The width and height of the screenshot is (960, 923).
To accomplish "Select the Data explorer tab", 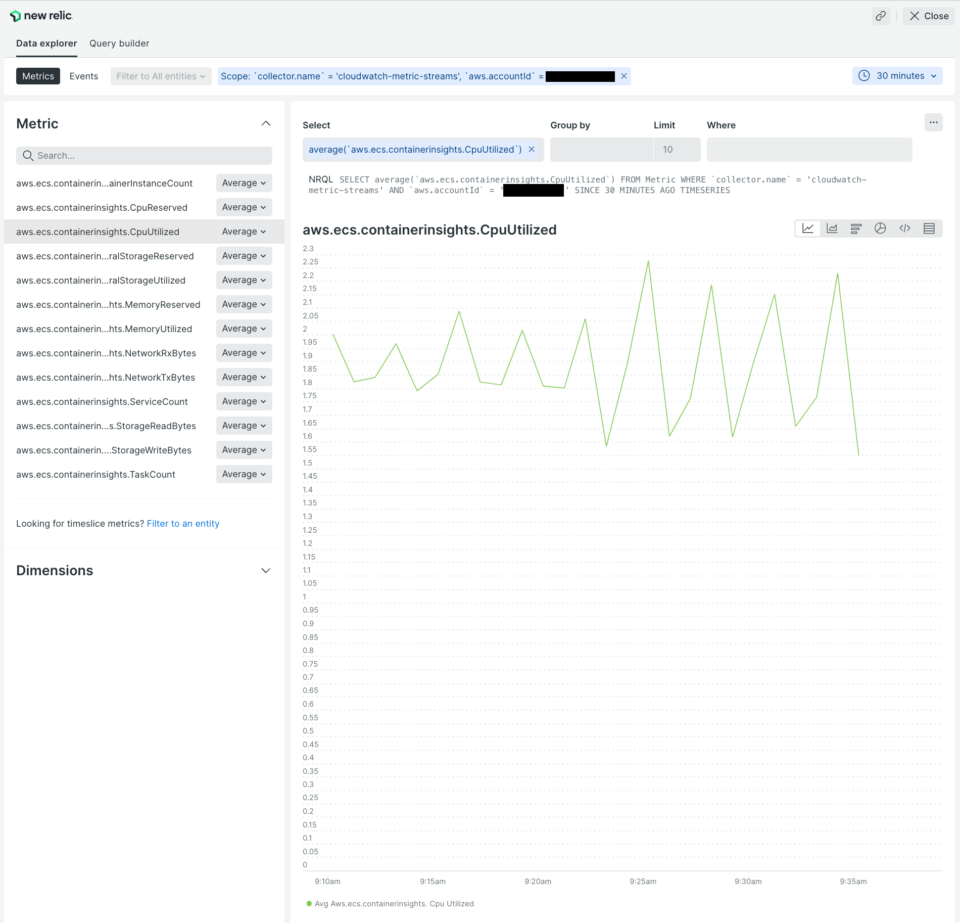I will click(46, 44).
